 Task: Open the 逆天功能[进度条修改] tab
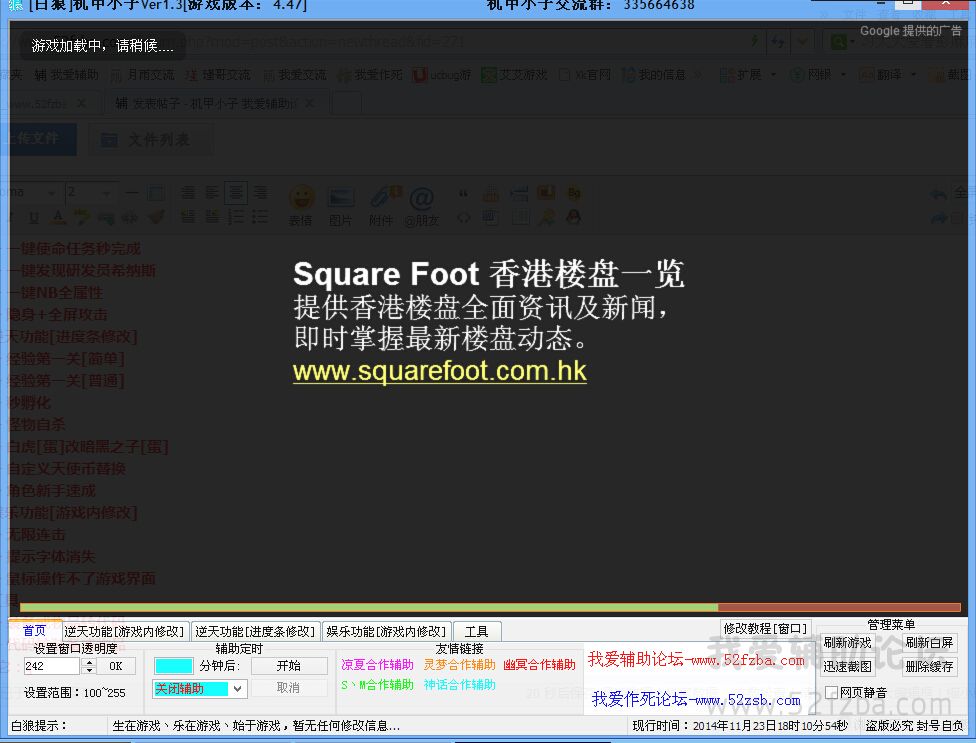point(255,631)
